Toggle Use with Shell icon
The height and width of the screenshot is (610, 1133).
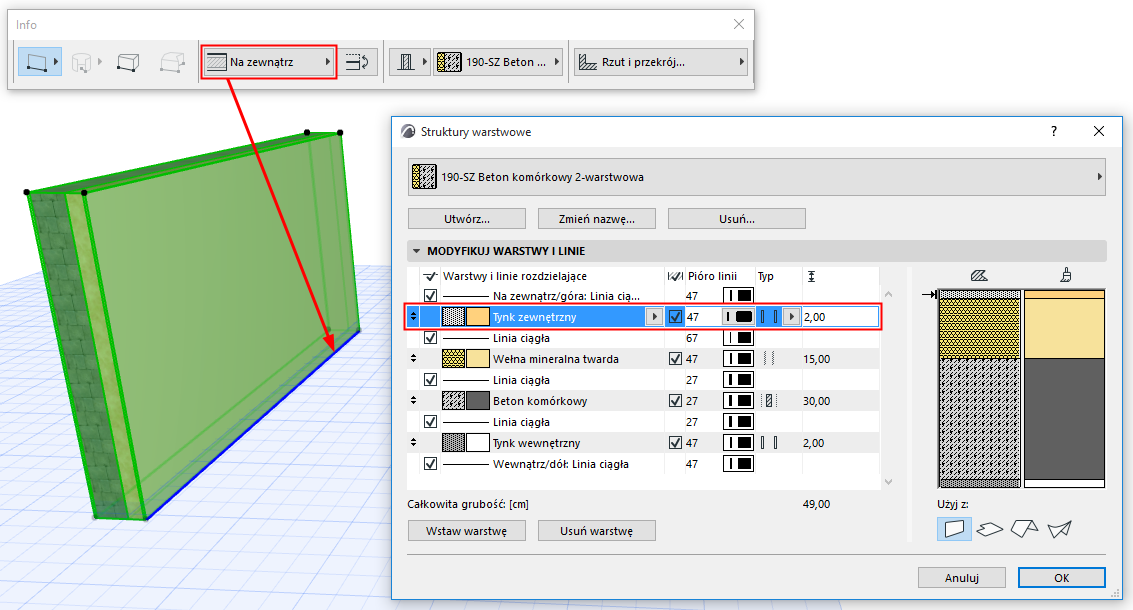(1059, 529)
